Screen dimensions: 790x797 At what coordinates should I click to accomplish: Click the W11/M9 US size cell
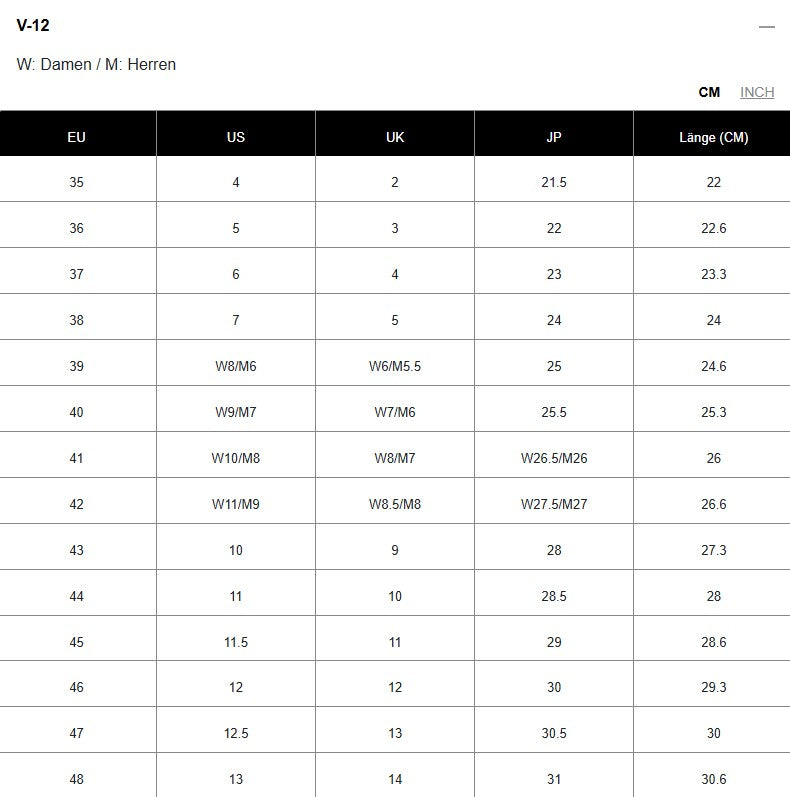[x=236, y=504]
